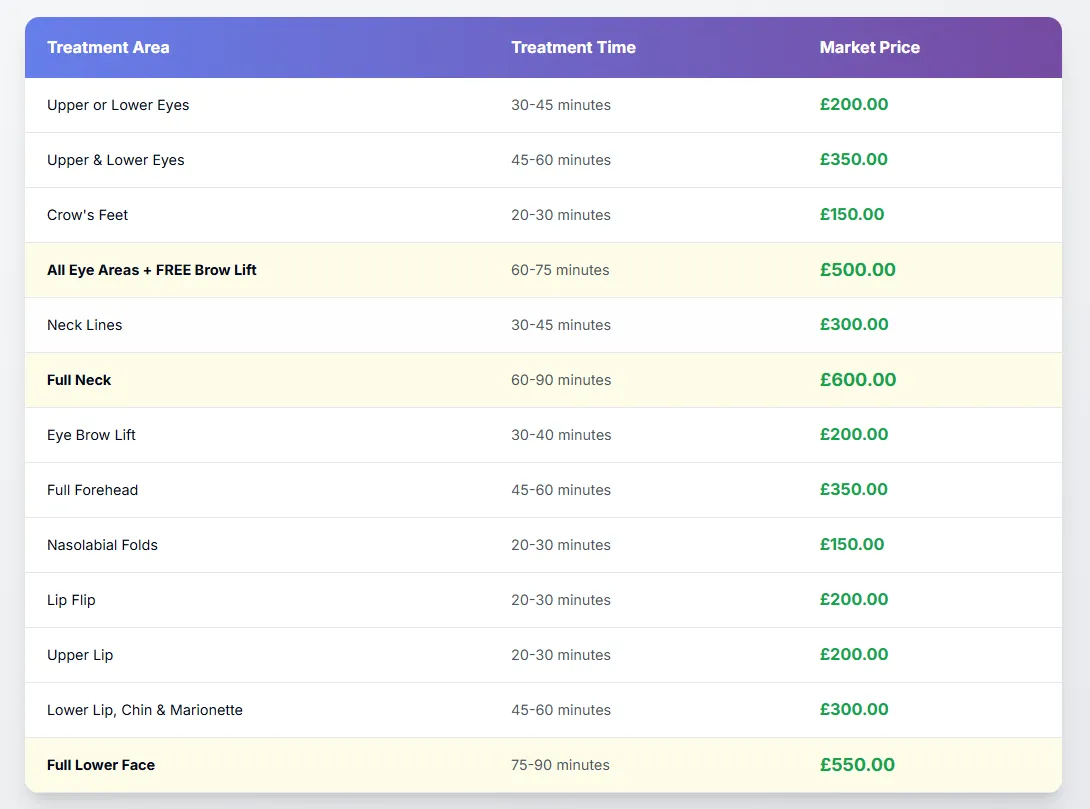1090x809 pixels.
Task: Click the Treatment Area column header
Action: (108, 47)
